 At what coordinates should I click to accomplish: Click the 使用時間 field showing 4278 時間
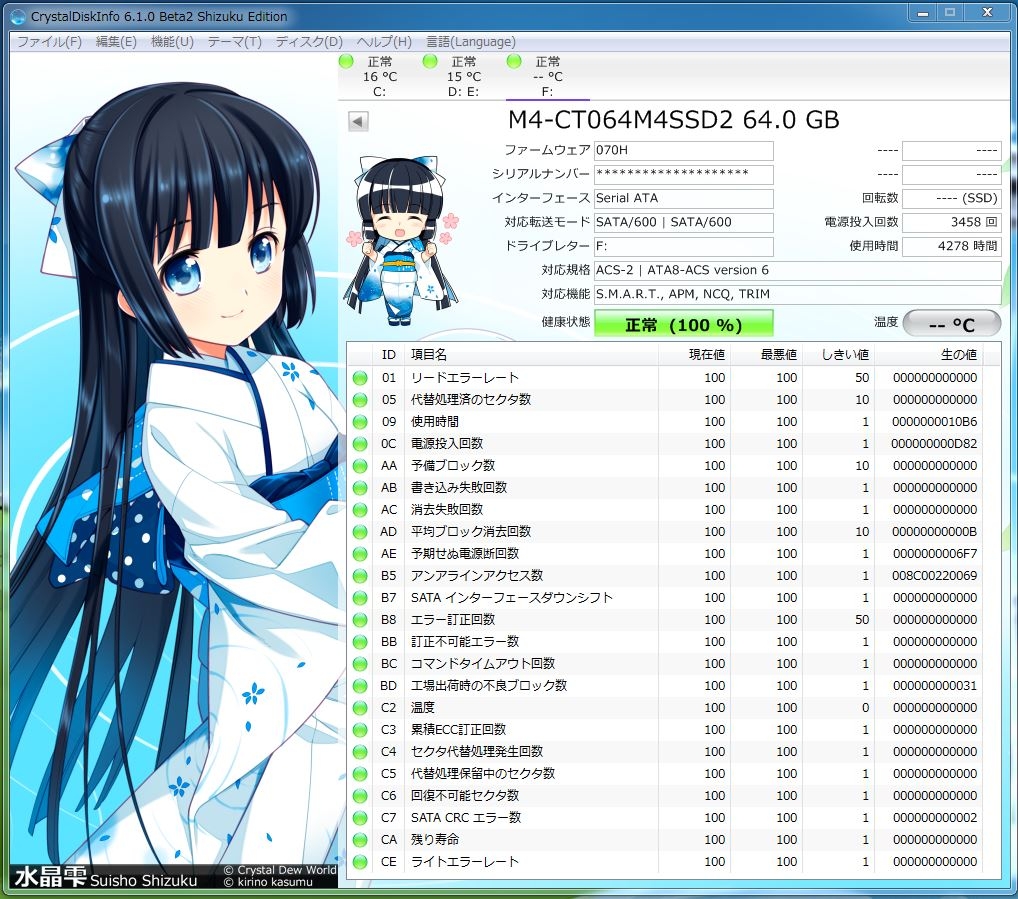(x=952, y=247)
